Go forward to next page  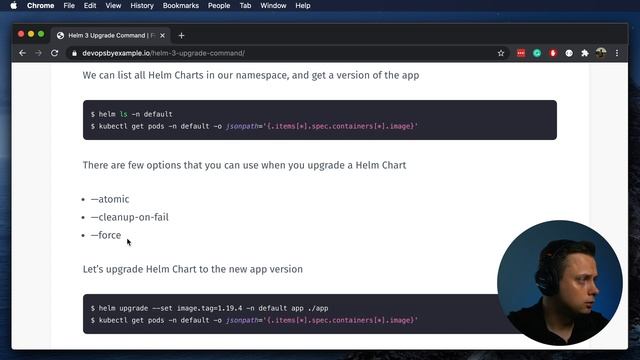(x=38, y=53)
